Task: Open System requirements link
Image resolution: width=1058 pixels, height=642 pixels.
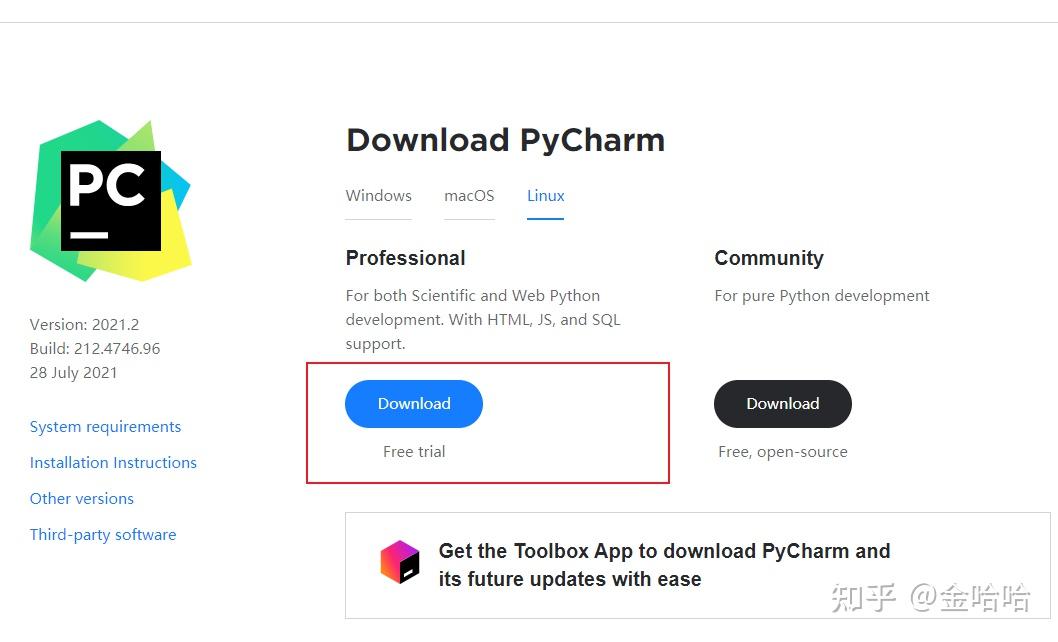Action: pyautogui.click(x=105, y=426)
